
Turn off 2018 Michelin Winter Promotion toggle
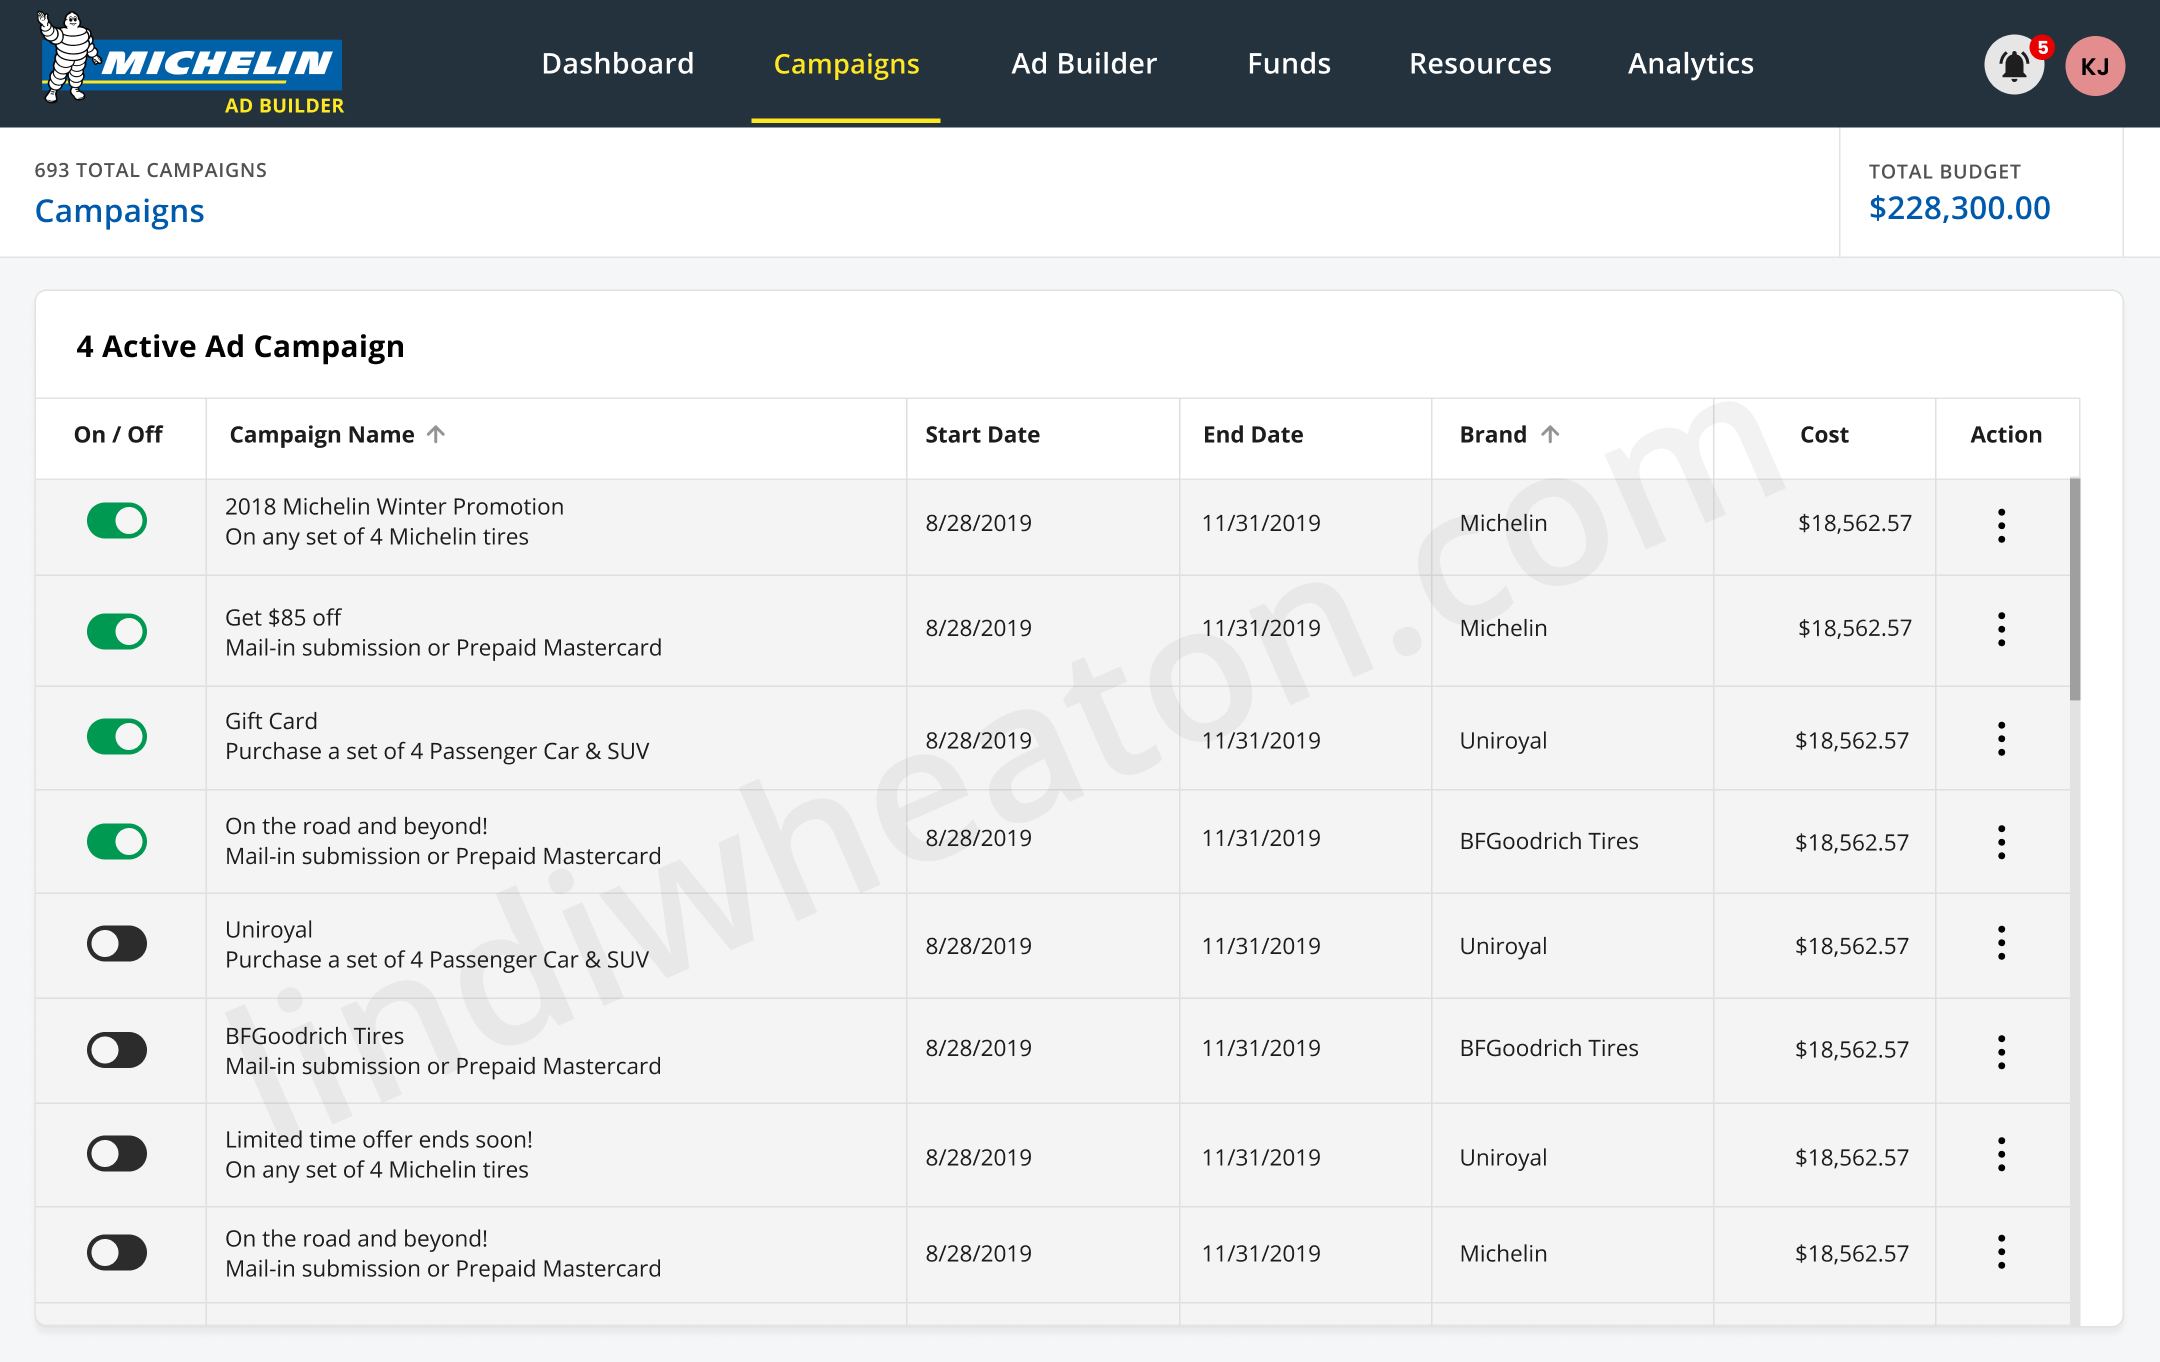coord(117,521)
